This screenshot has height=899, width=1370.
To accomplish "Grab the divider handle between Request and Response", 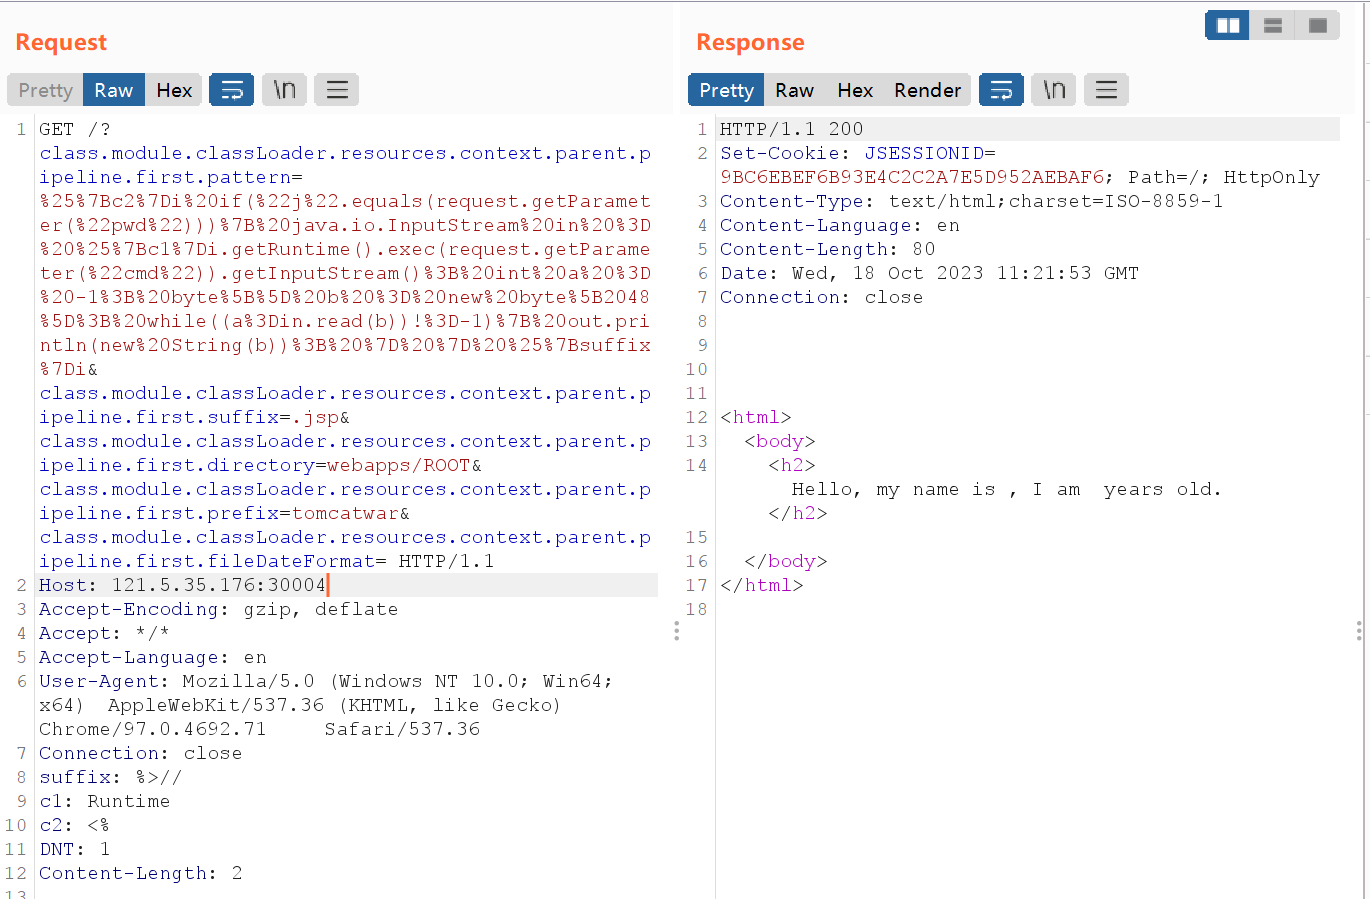I will coord(677,630).
